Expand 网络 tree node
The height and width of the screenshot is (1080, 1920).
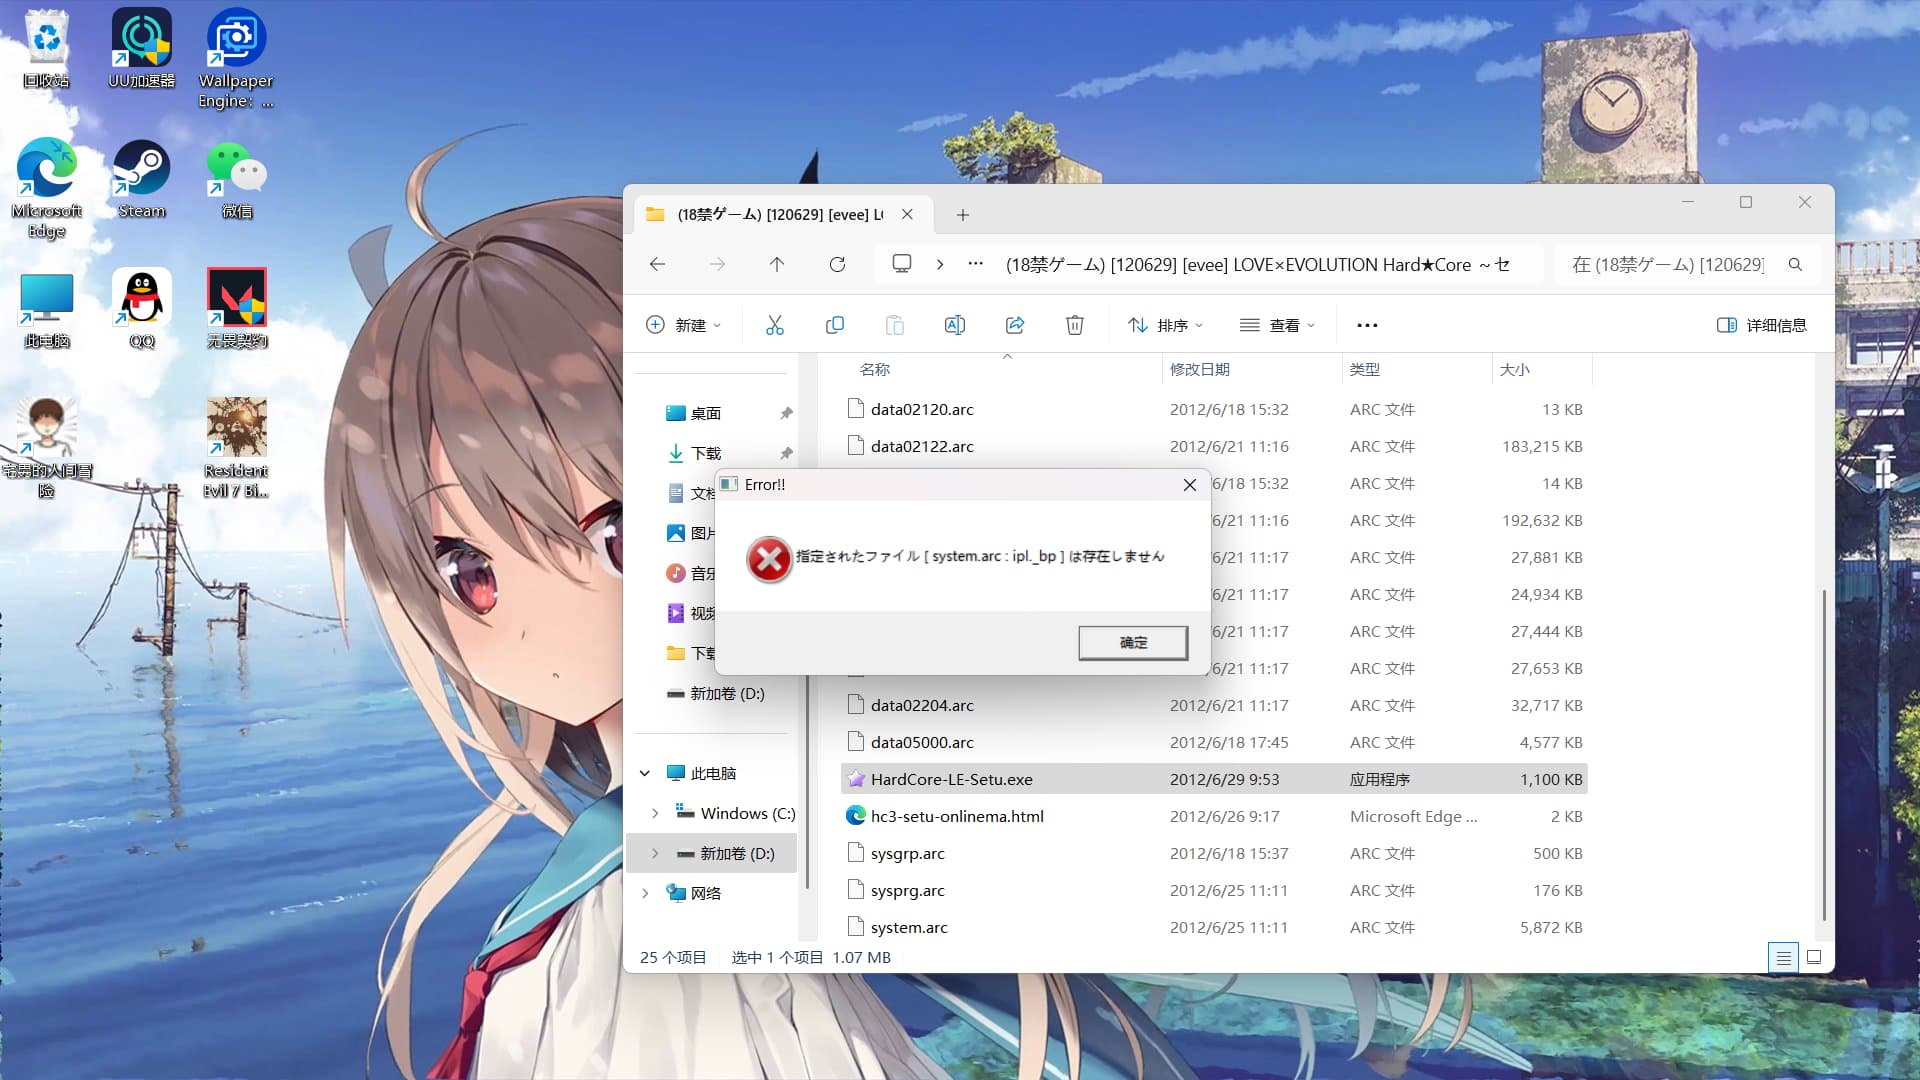tap(645, 893)
